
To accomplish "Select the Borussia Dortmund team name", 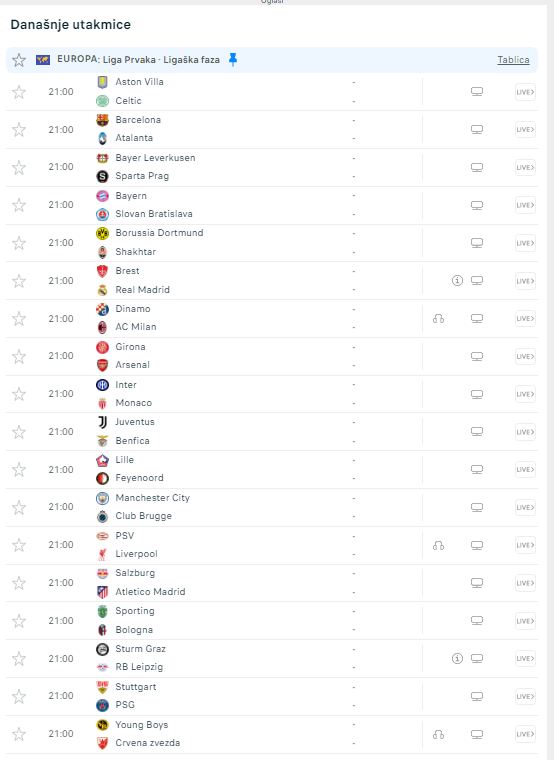I will [x=159, y=233].
